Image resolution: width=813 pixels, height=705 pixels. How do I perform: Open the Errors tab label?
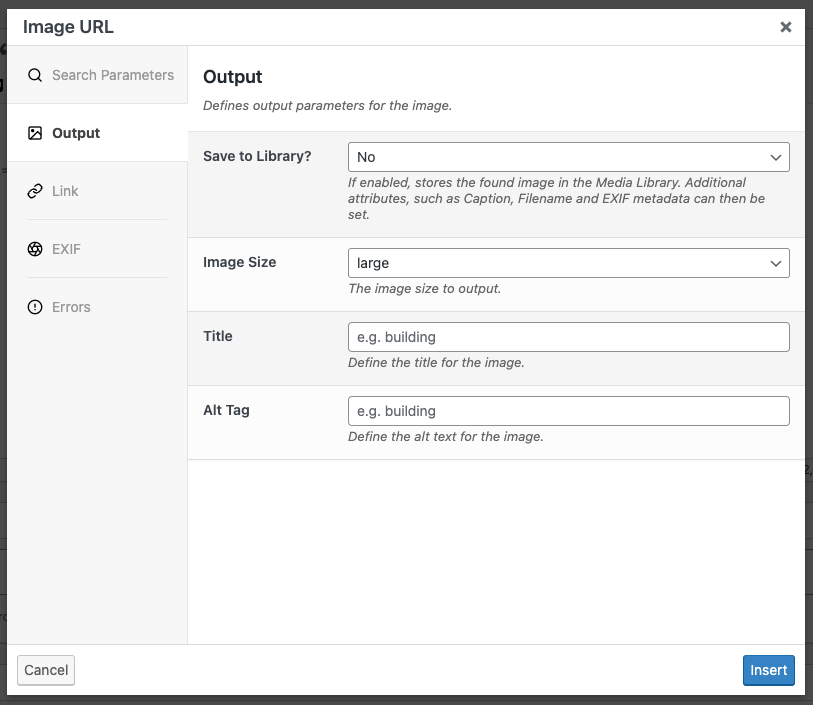(71, 307)
